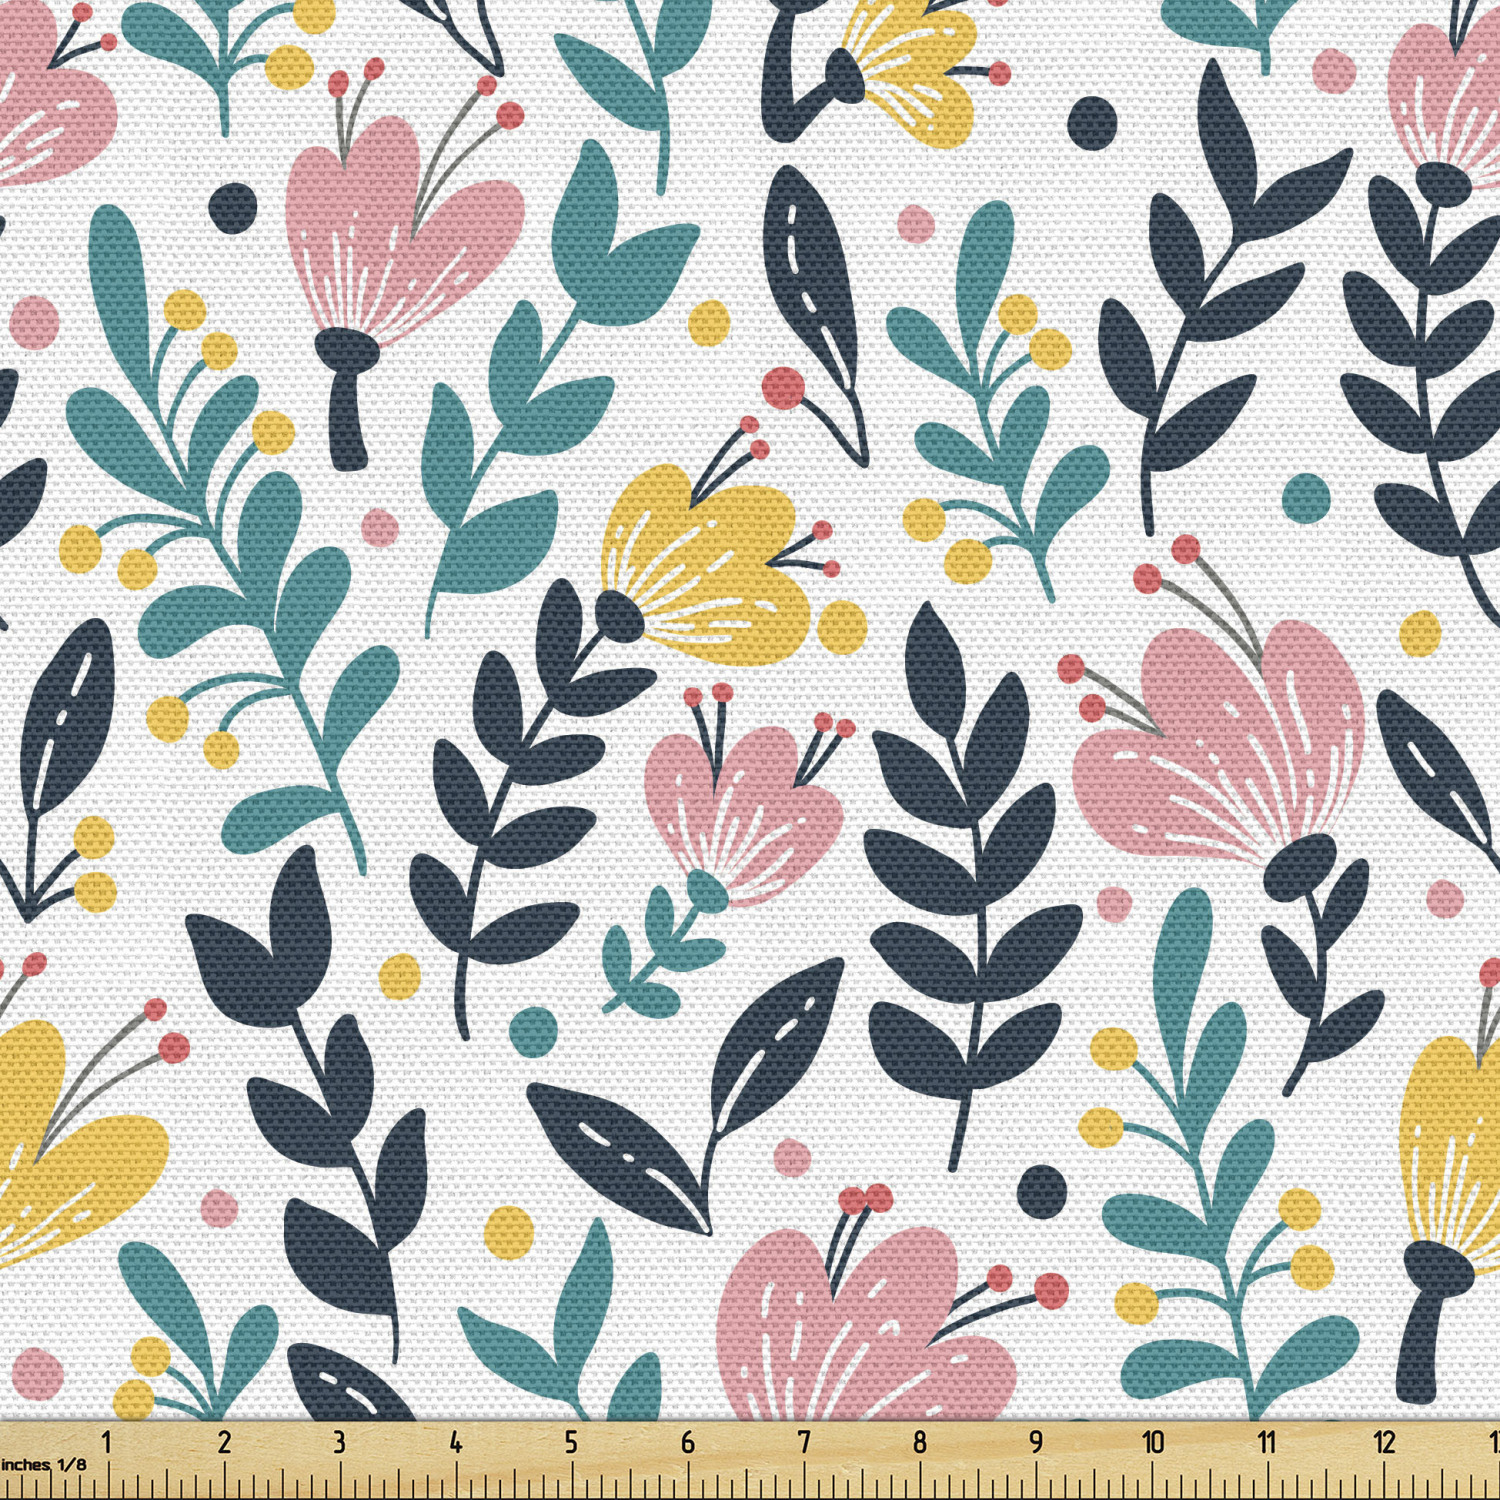This screenshot has height=1500, width=1500.
Task: Select the number 7 on the ruler
Action: coord(804,1442)
